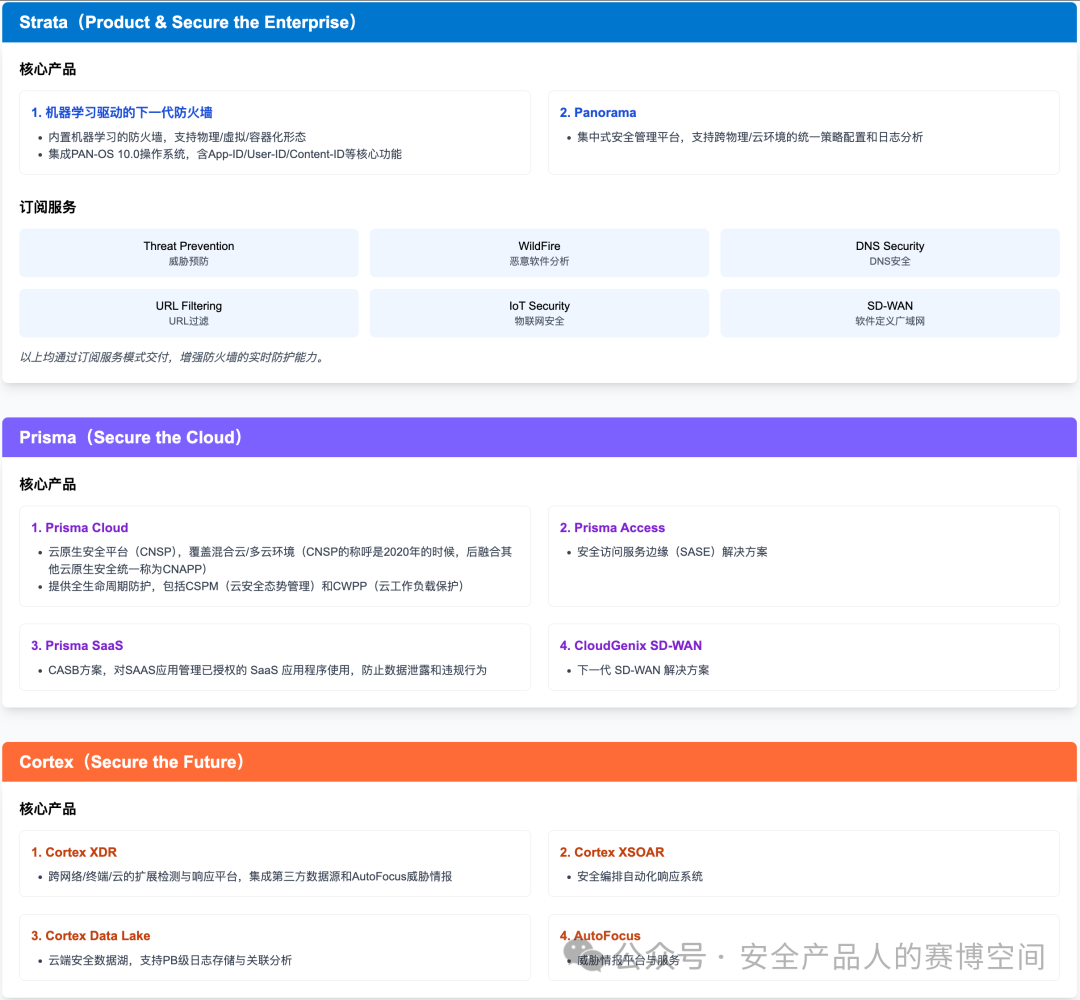Click the Cortex section header banner
This screenshot has width=1080, height=1000.
tap(539, 762)
